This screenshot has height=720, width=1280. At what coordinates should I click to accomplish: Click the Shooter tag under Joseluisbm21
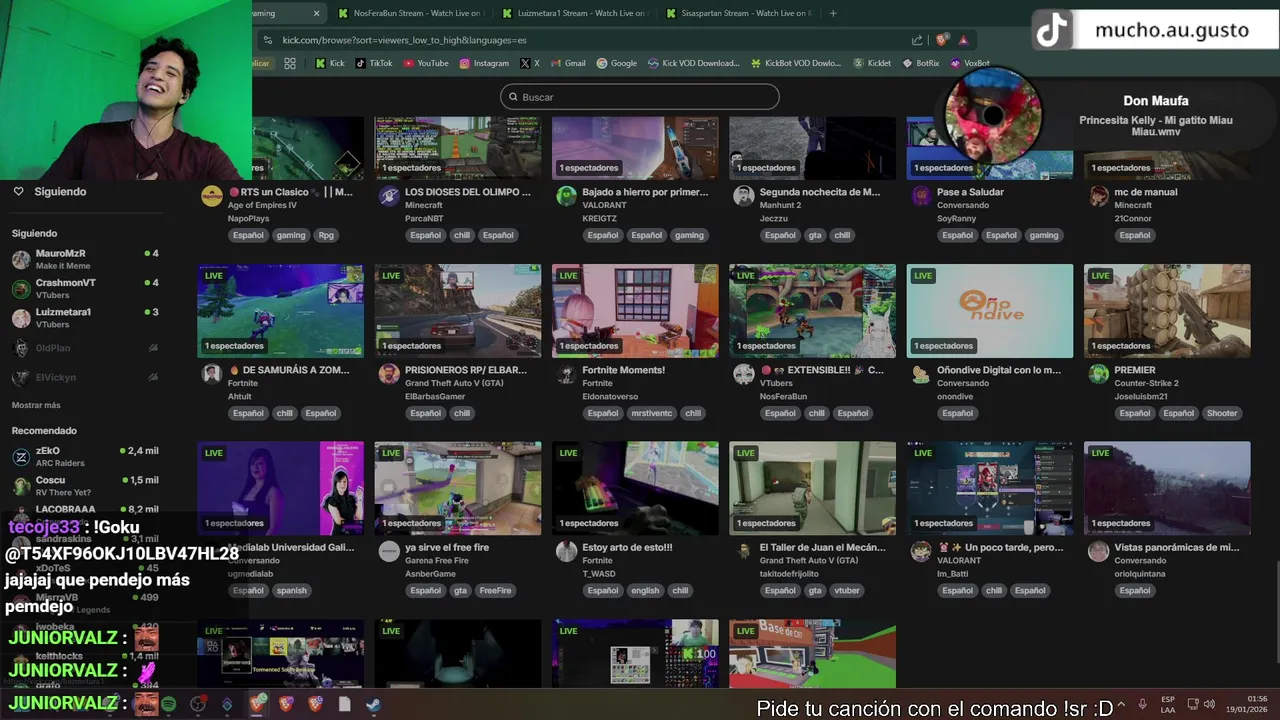point(1222,413)
